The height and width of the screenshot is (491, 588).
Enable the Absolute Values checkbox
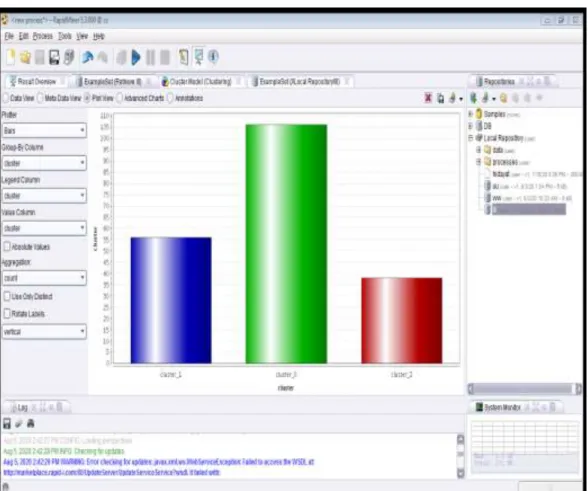pyautogui.click(x=7, y=246)
